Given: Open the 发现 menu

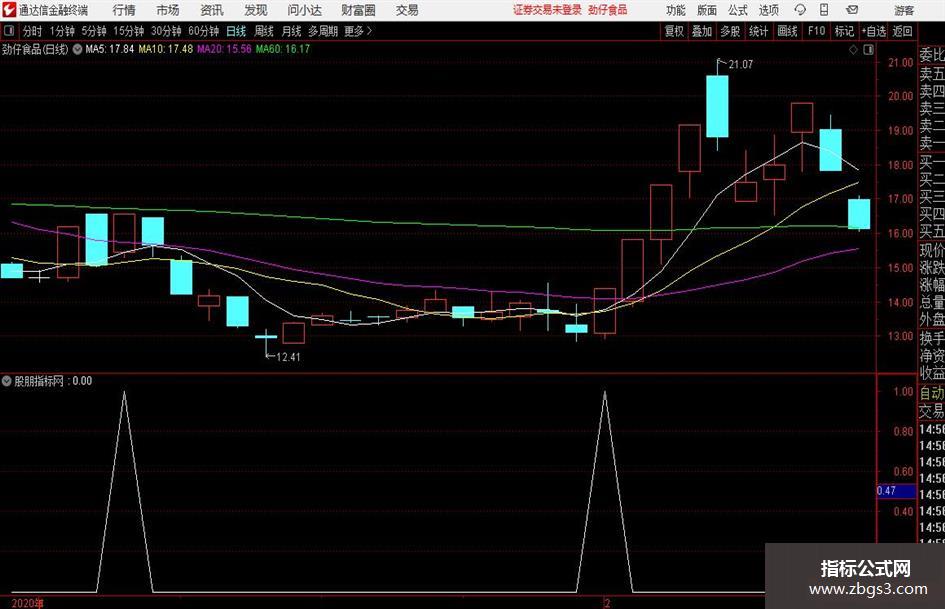Looking at the screenshot, I should pyautogui.click(x=256, y=10).
